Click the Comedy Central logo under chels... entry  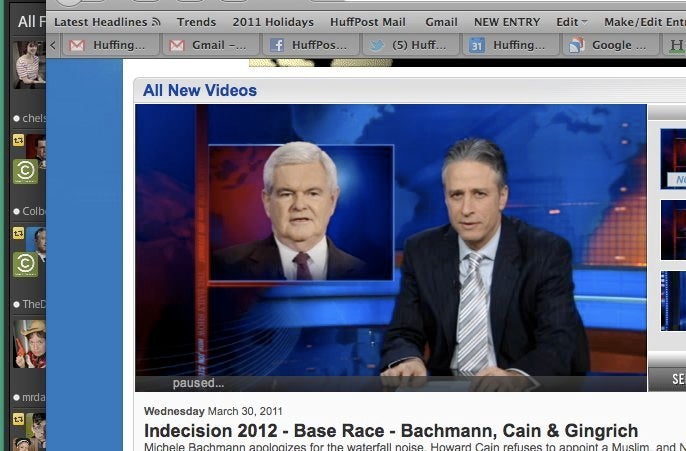[x=25, y=171]
